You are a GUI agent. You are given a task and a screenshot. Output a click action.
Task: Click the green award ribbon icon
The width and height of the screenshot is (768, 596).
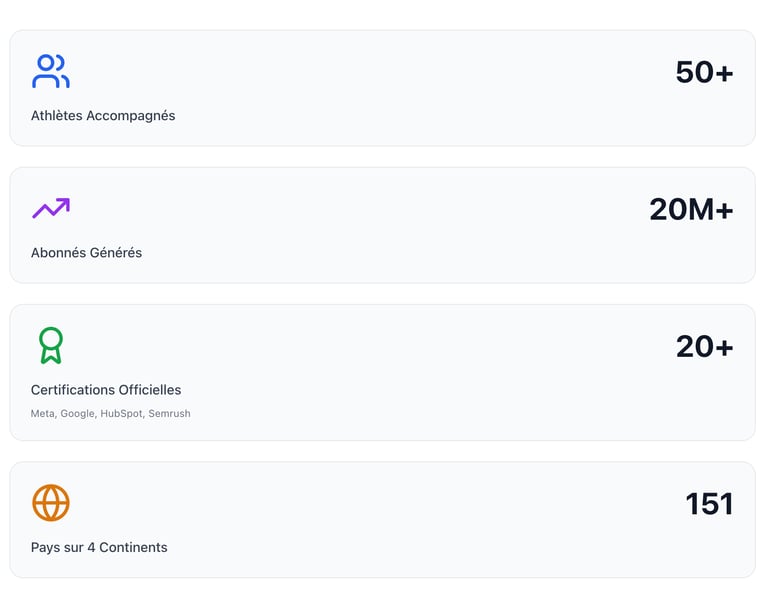pos(50,346)
